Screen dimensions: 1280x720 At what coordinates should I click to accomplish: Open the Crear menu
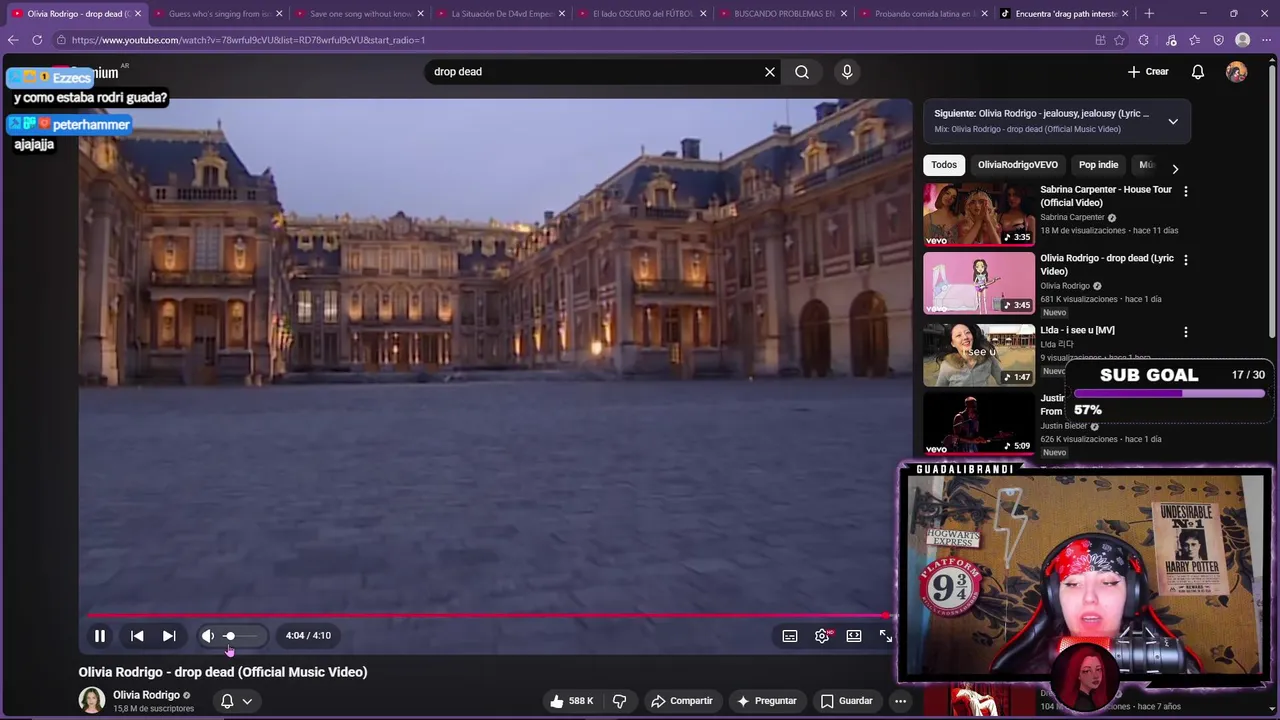(x=1148, y=72)
